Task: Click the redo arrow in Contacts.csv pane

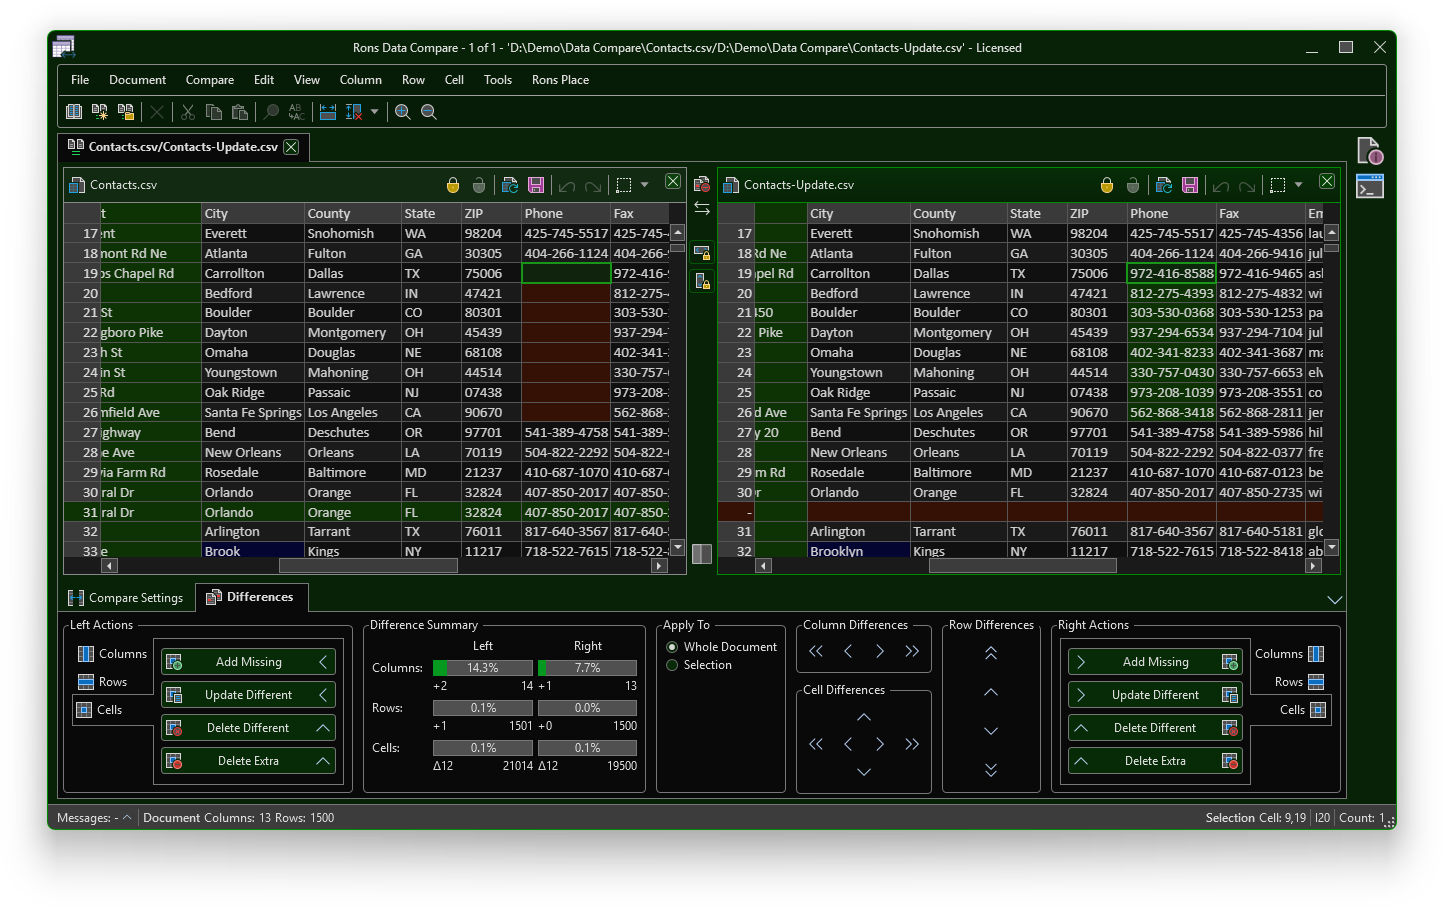Action: click(x=593, y=186)
